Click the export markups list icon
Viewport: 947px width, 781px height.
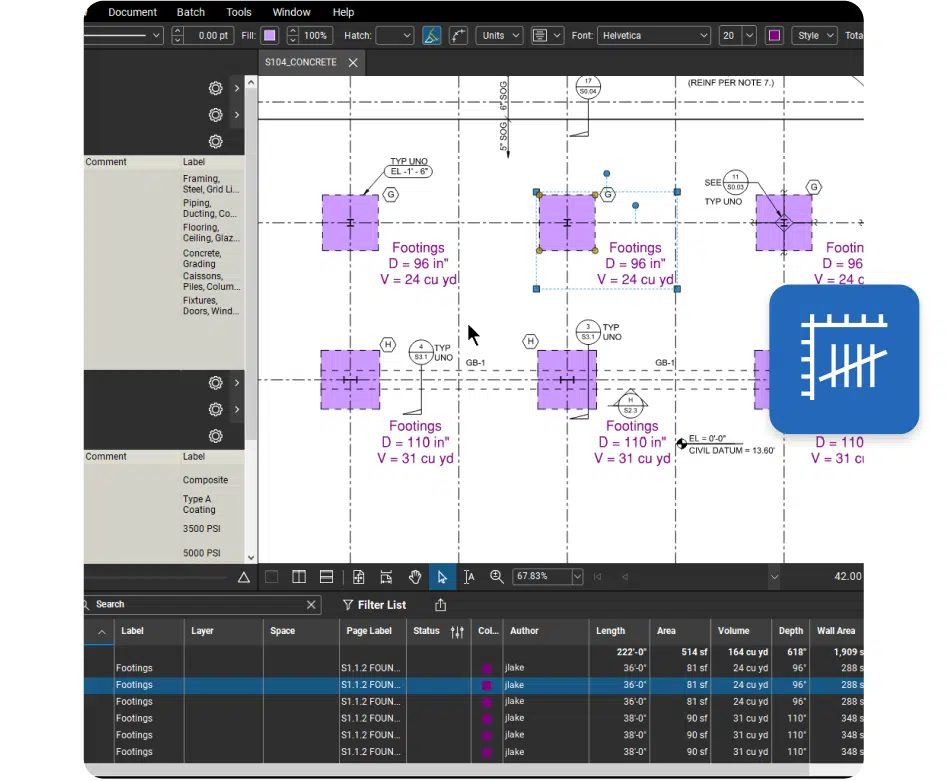pyautogui.click(x=441, y=605)
